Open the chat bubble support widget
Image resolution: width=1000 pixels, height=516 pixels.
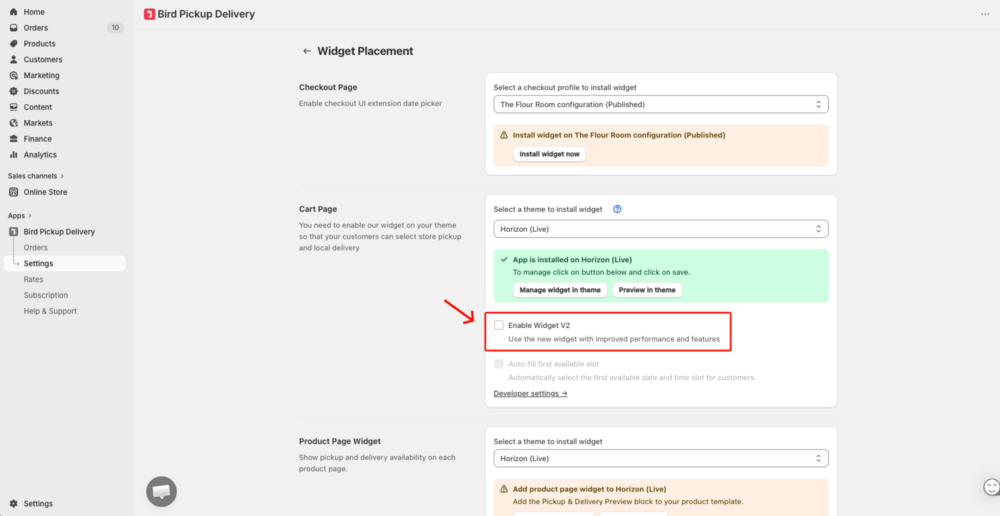(x=161, y=491)
